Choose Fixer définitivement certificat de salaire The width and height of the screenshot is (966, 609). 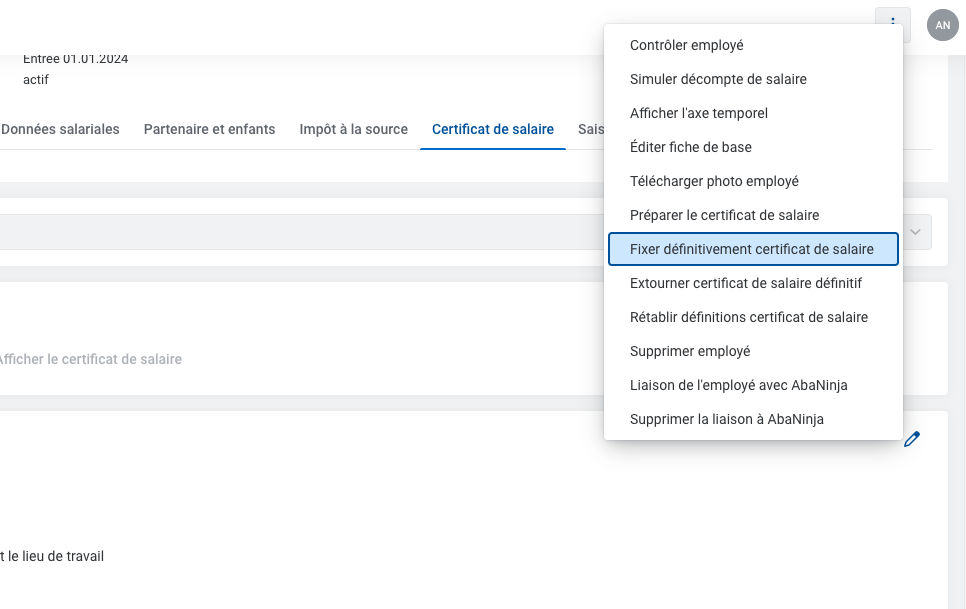tap(751, 249)
